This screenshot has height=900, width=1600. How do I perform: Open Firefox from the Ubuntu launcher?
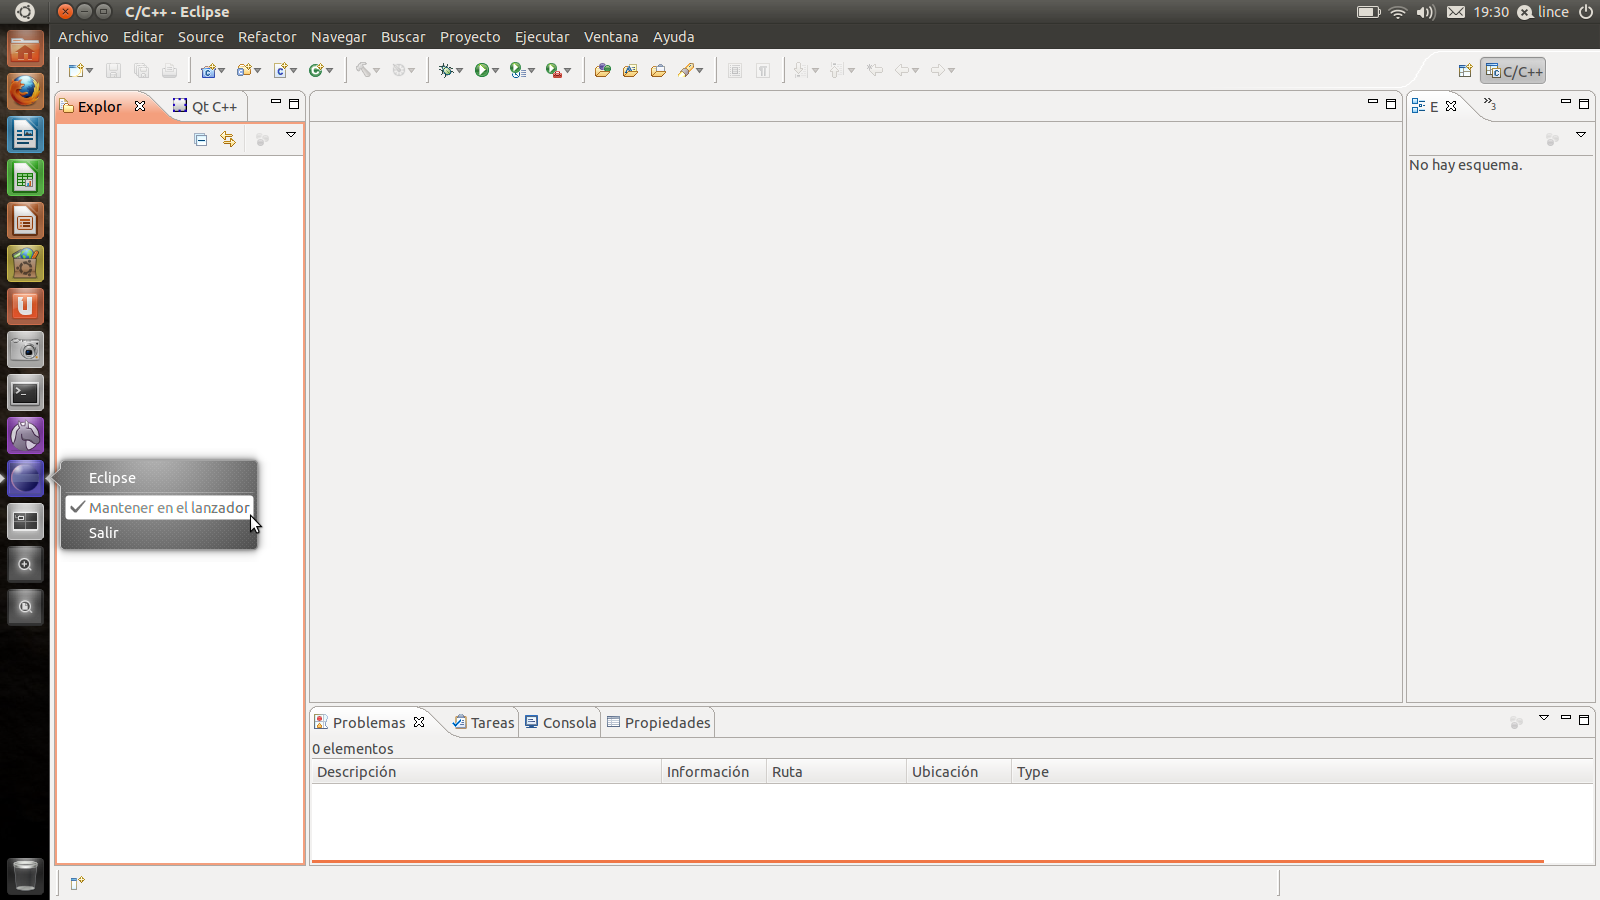pyautogui.click(x=25, y=91)
